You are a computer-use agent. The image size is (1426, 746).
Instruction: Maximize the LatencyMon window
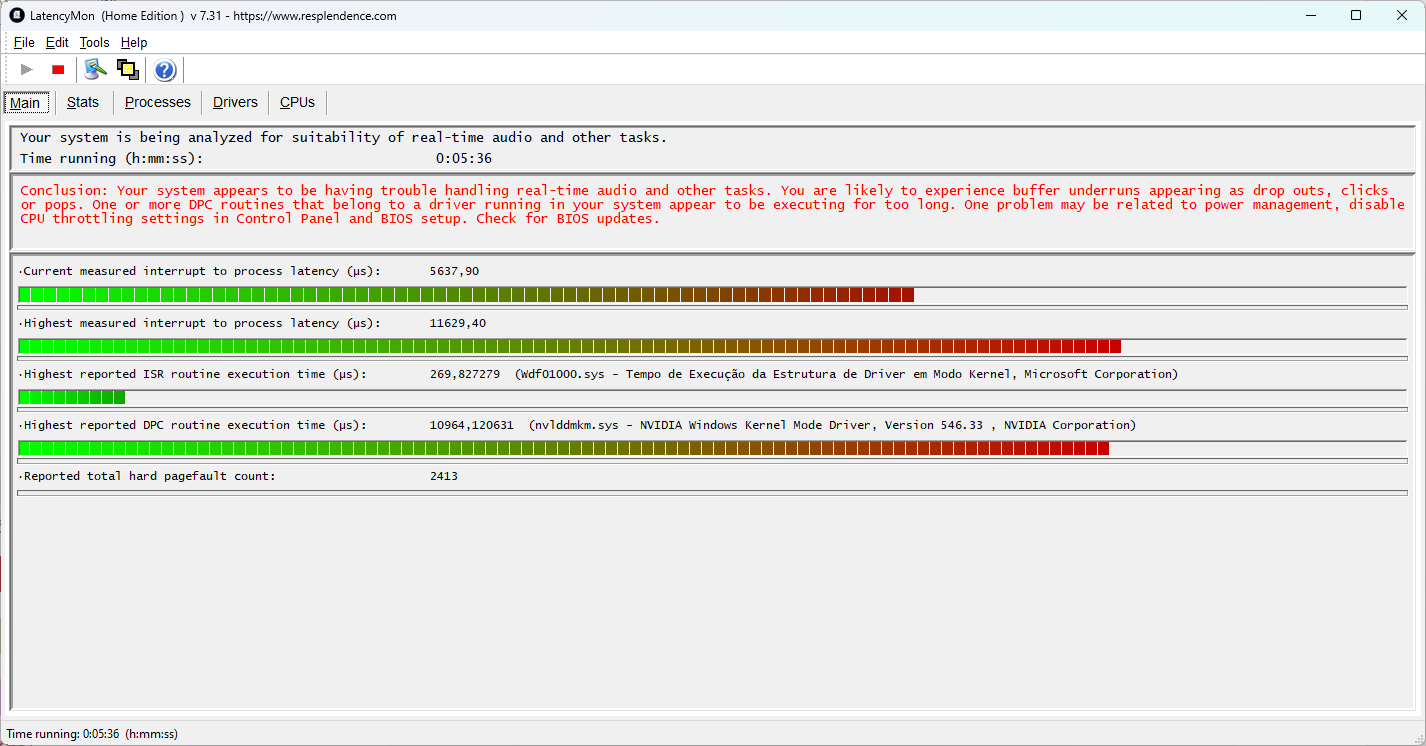[x=1356, y=15]
